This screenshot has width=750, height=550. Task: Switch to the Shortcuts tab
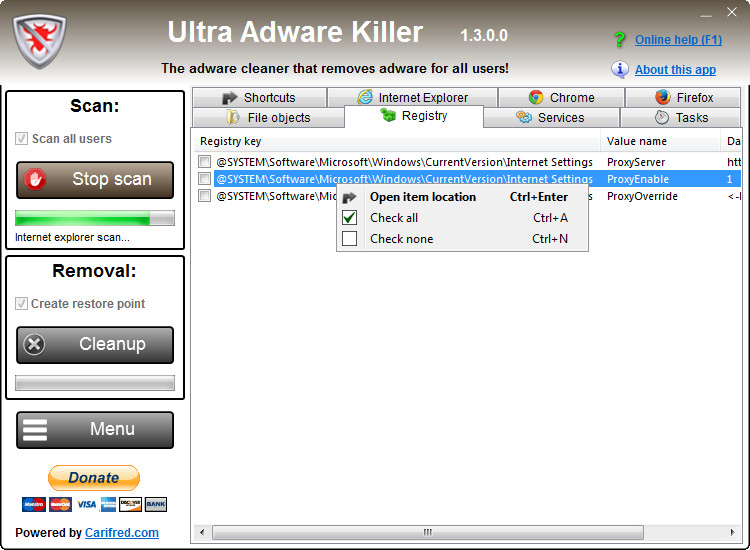pos(260,97)
